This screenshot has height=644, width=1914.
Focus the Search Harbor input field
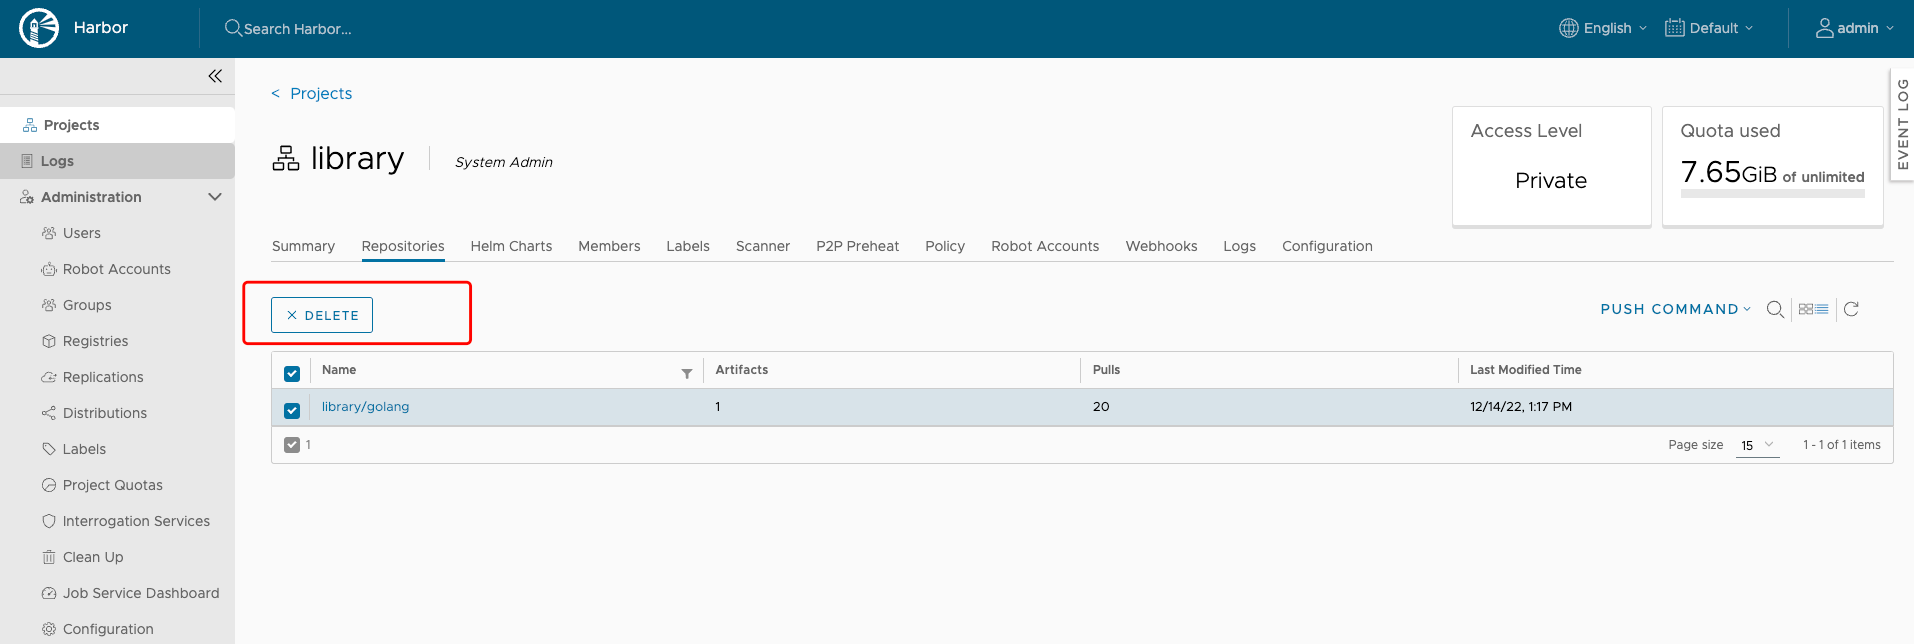pos(298,29)
